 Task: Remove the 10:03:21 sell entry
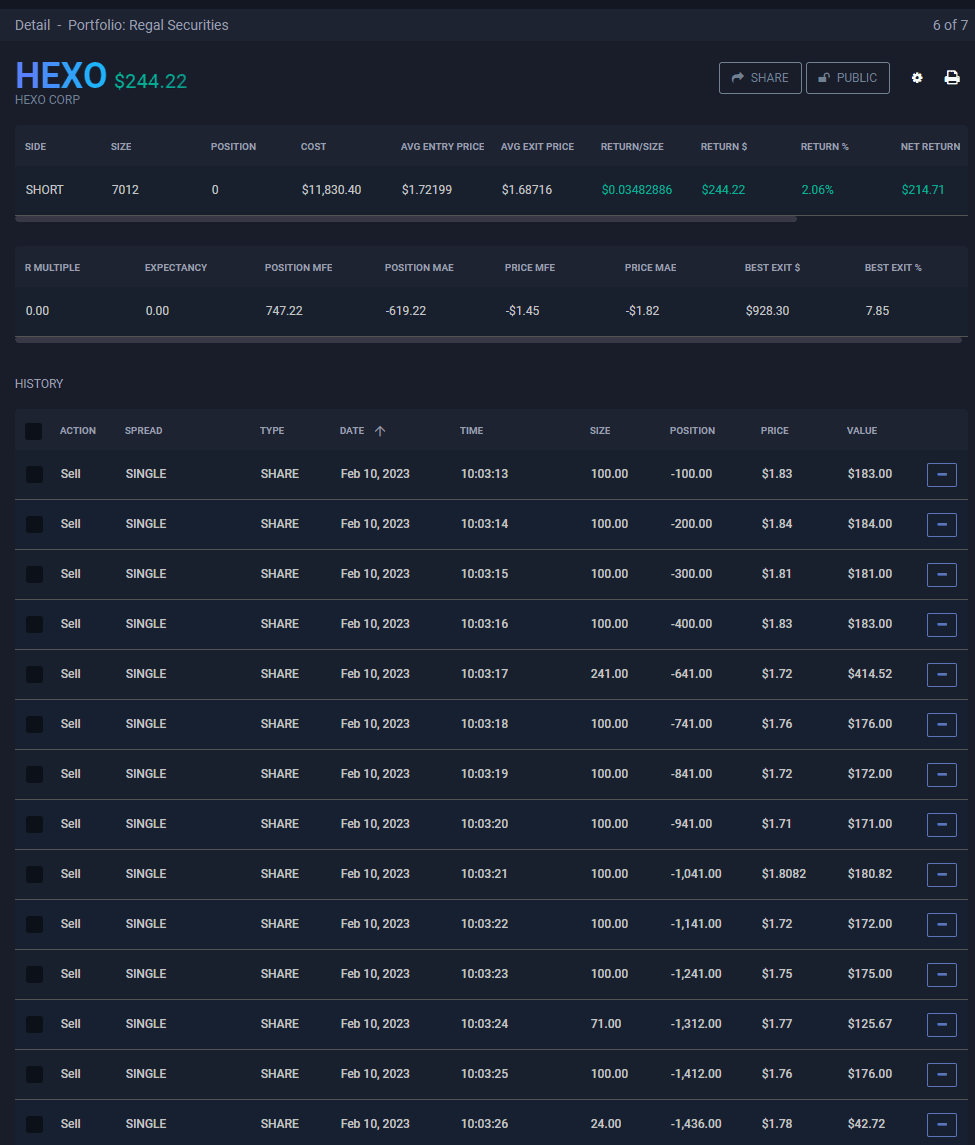point(941,875)
